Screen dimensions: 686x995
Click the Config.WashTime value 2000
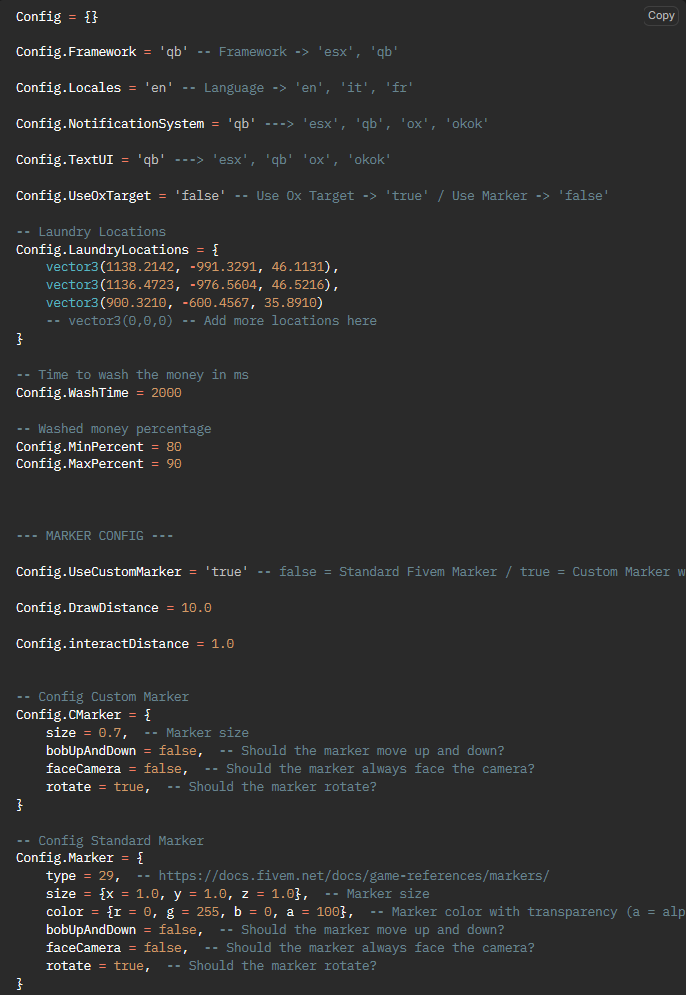166,393
